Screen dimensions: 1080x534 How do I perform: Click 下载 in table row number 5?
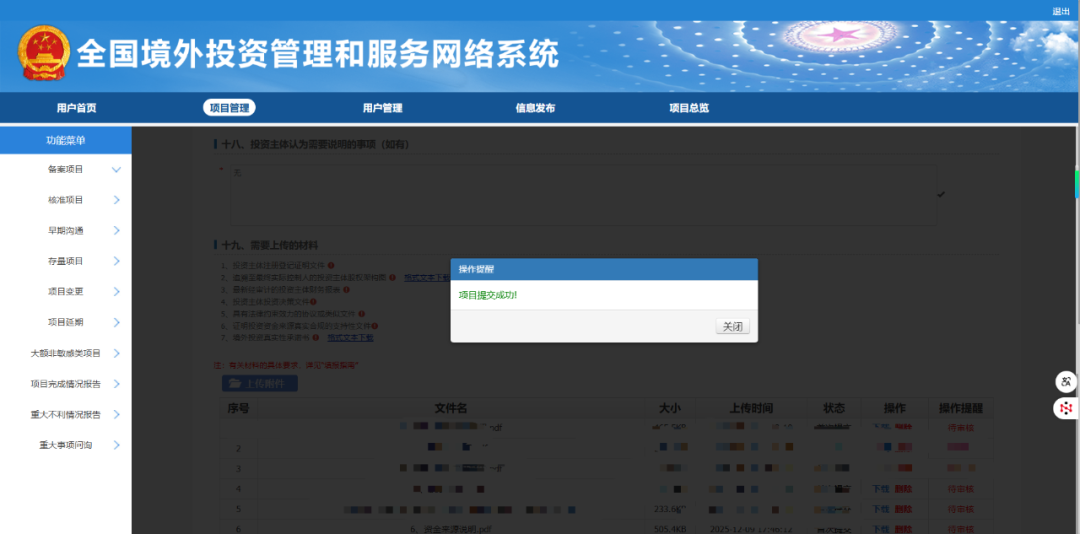[881, 509]
